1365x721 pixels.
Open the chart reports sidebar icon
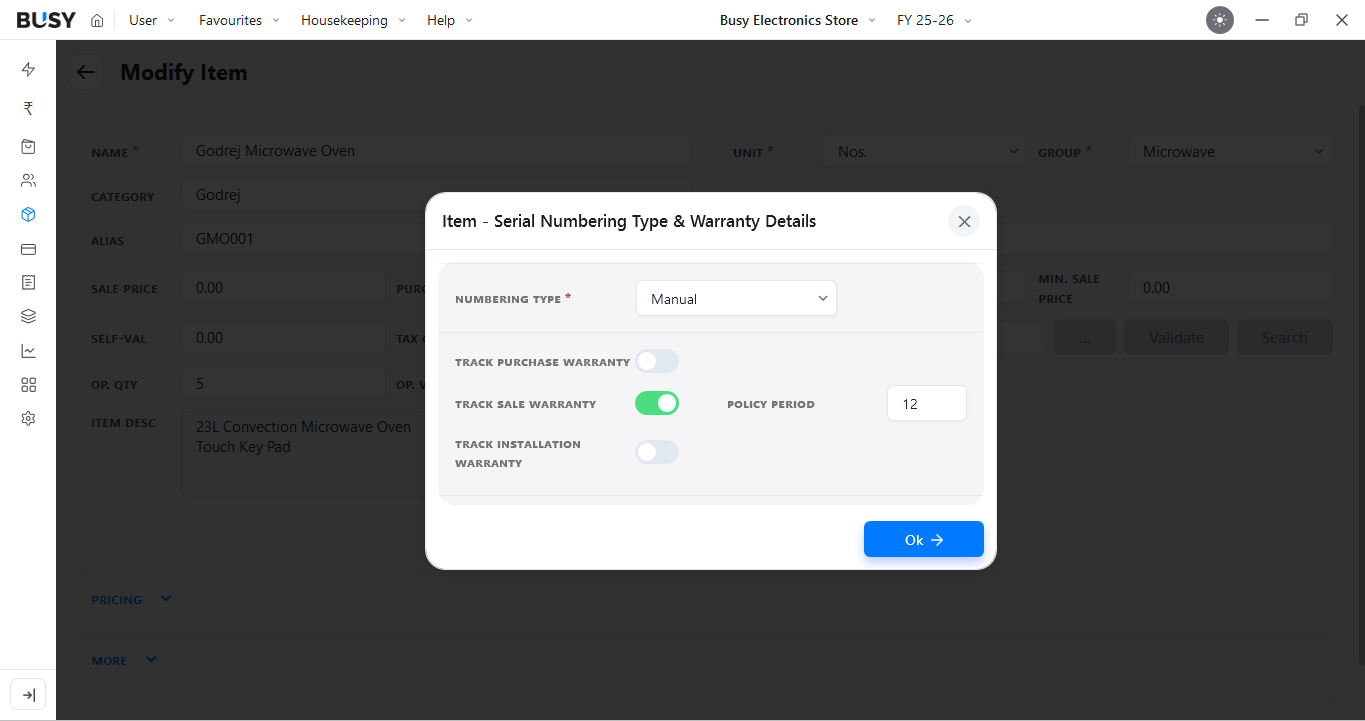click(28, 351)
